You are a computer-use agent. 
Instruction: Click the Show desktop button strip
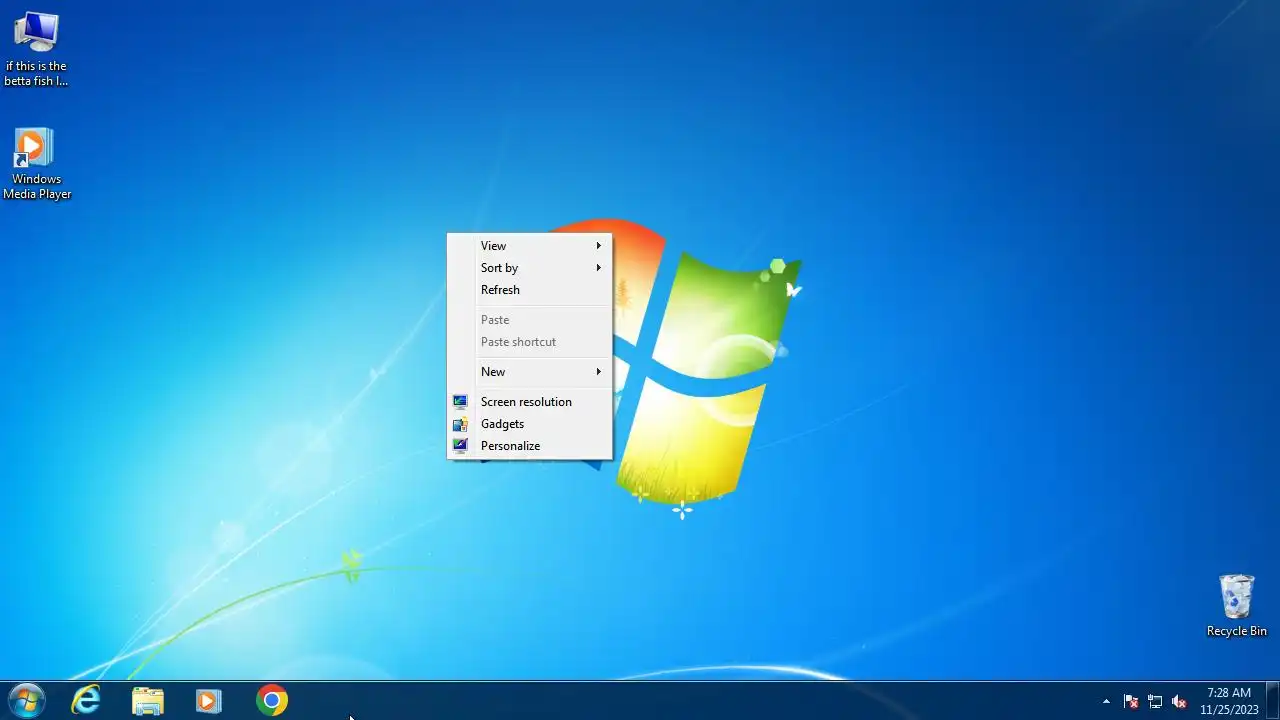click(1272, 701)
